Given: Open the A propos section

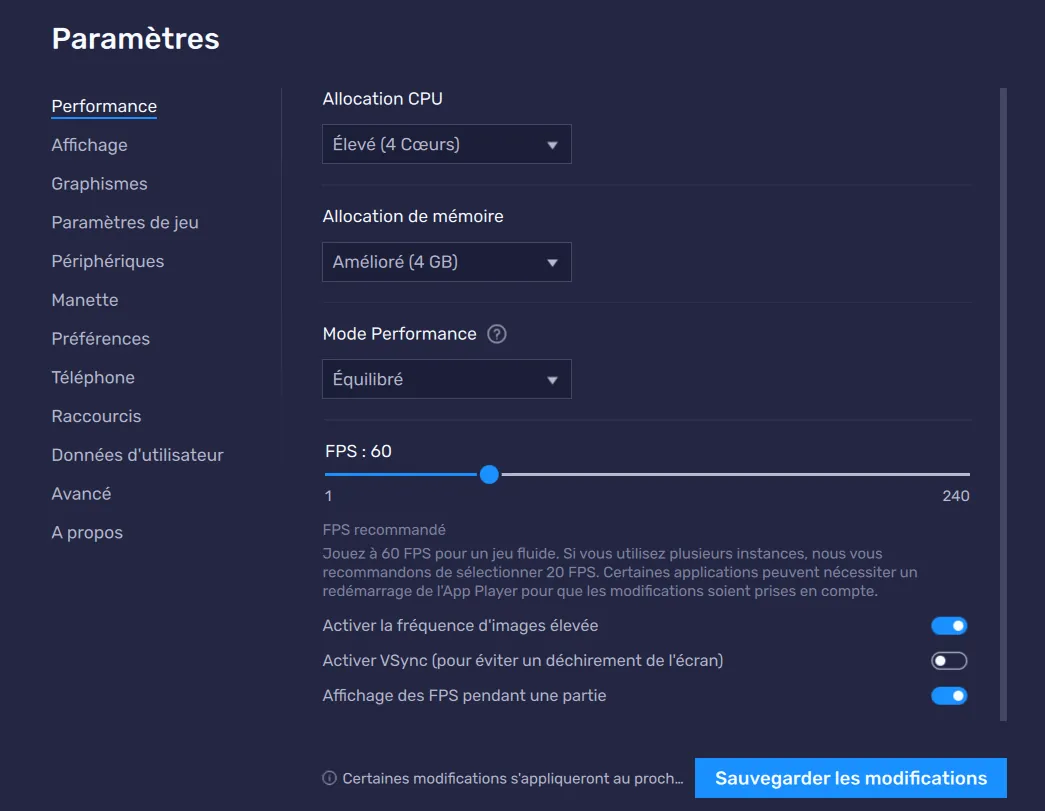Looking at the screenshot, I should click(x=87, y=533).
